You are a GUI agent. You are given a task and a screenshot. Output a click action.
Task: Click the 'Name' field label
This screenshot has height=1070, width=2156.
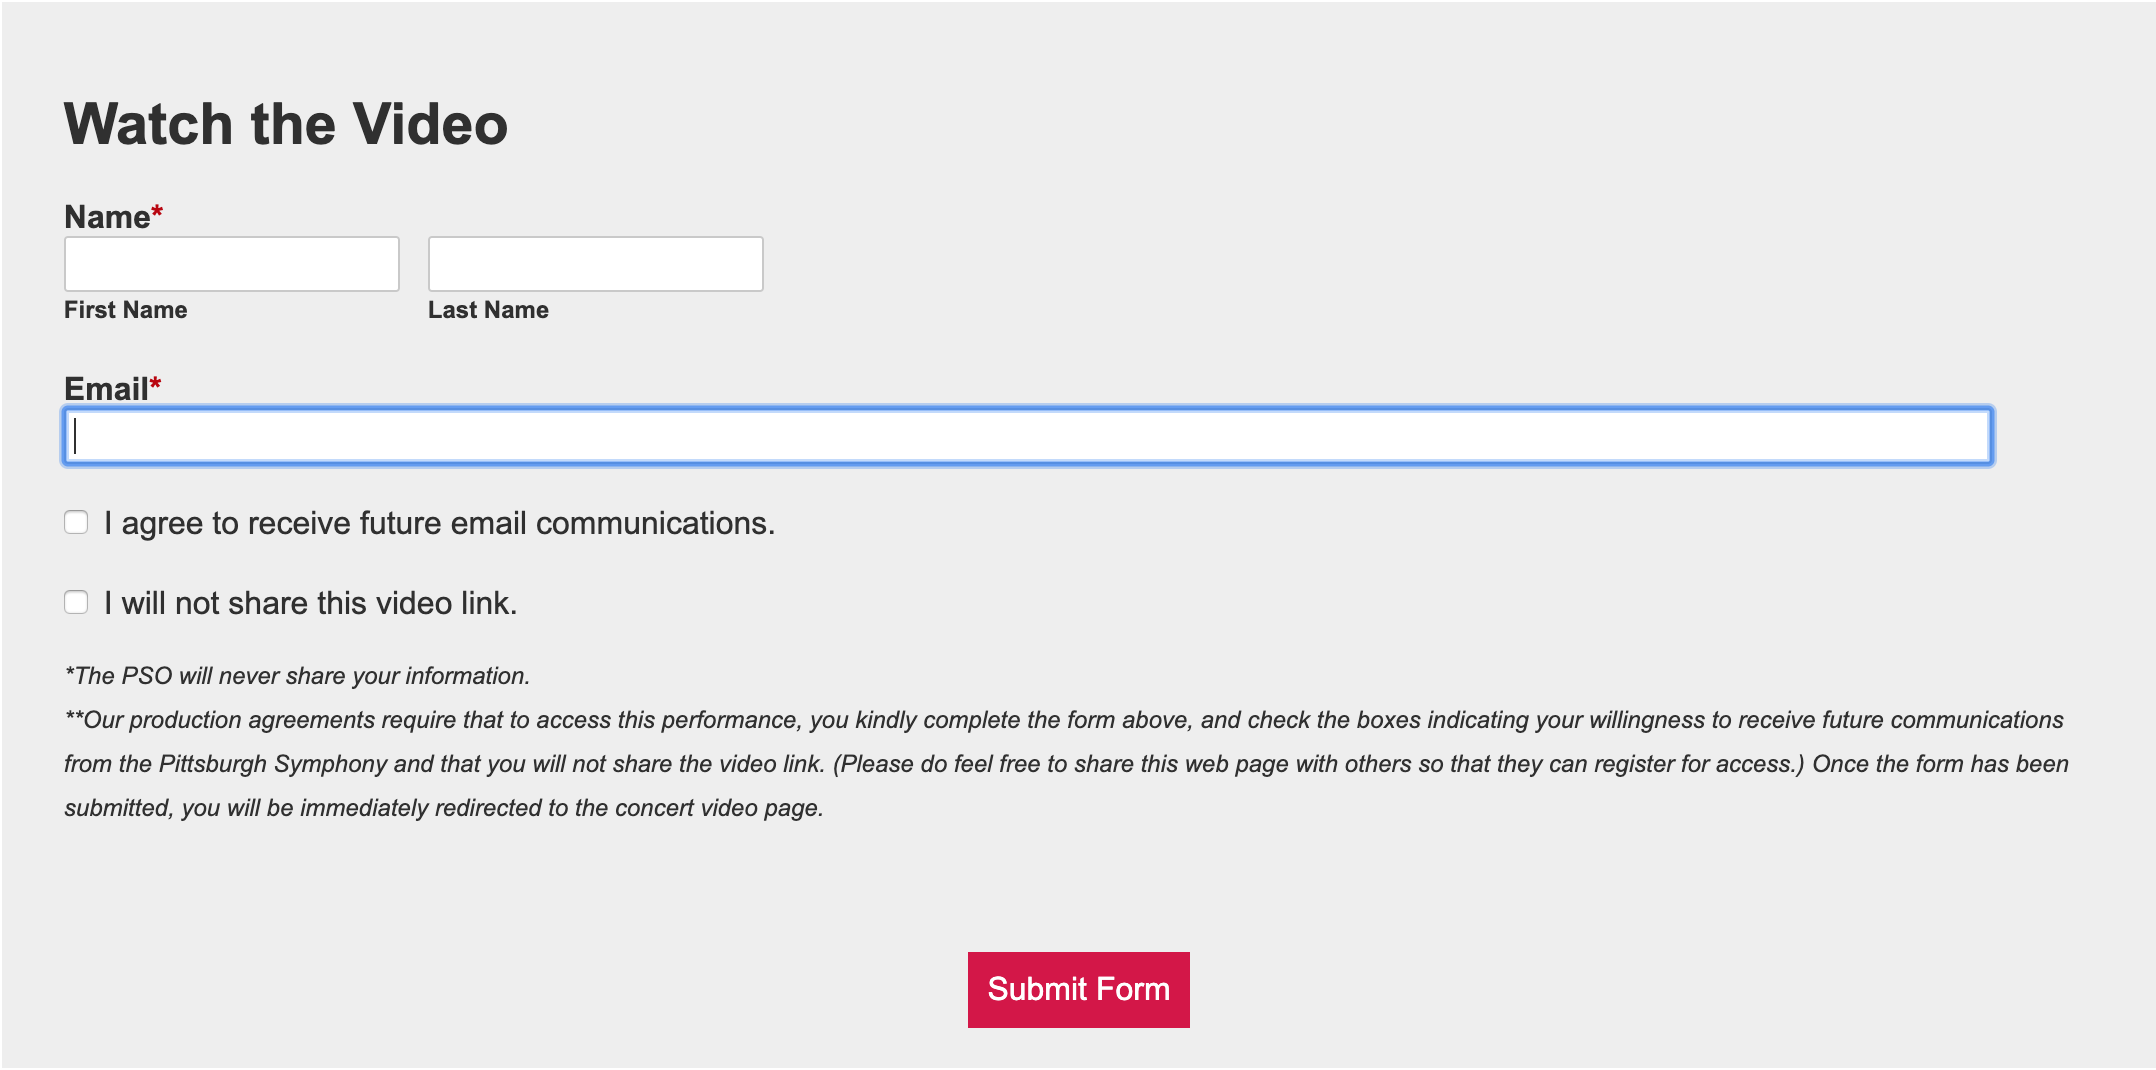[x=108, y=217]
